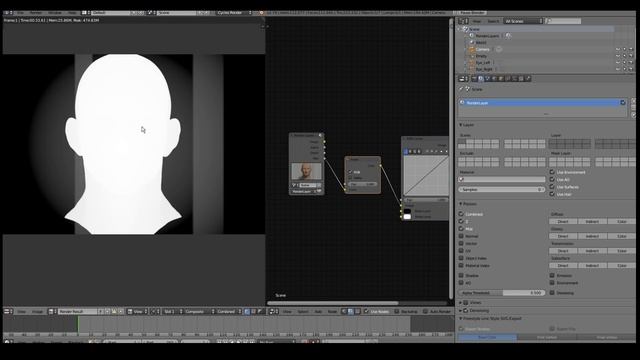The image size is (640, 360).
Task: Expand the Views panel
Action: coord(461,303)
